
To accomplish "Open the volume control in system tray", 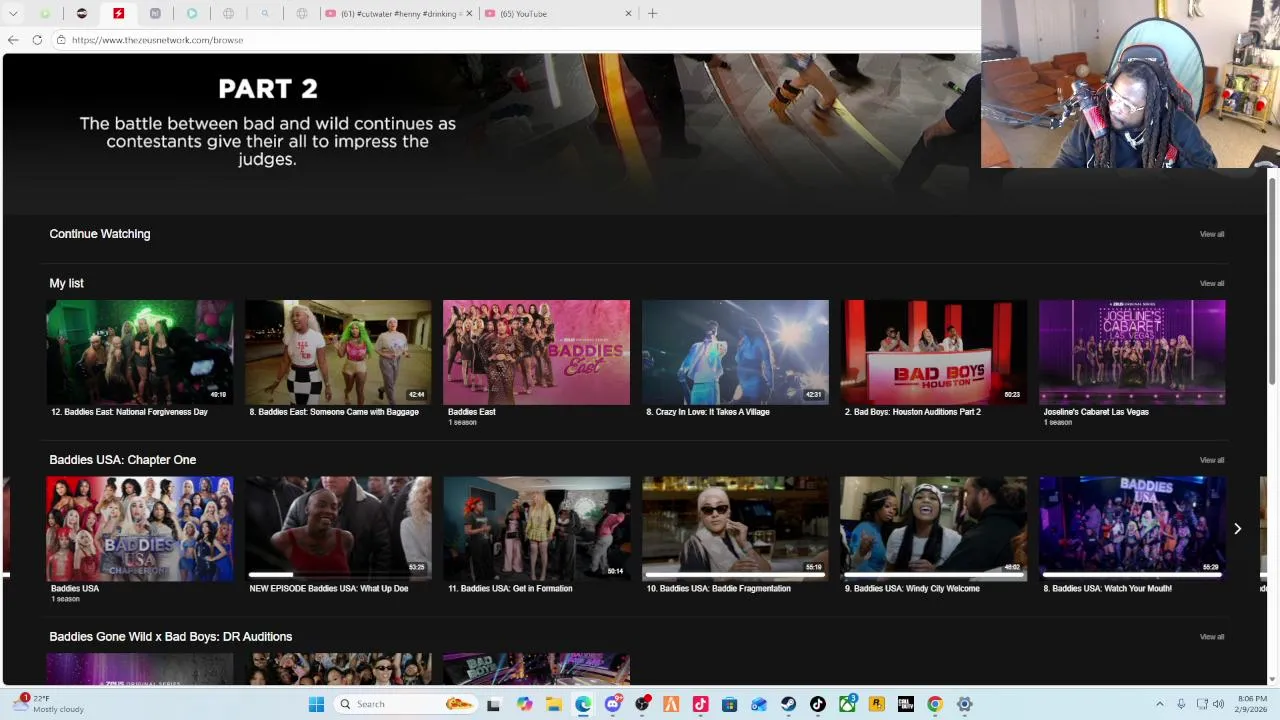I will (1218, 704).
